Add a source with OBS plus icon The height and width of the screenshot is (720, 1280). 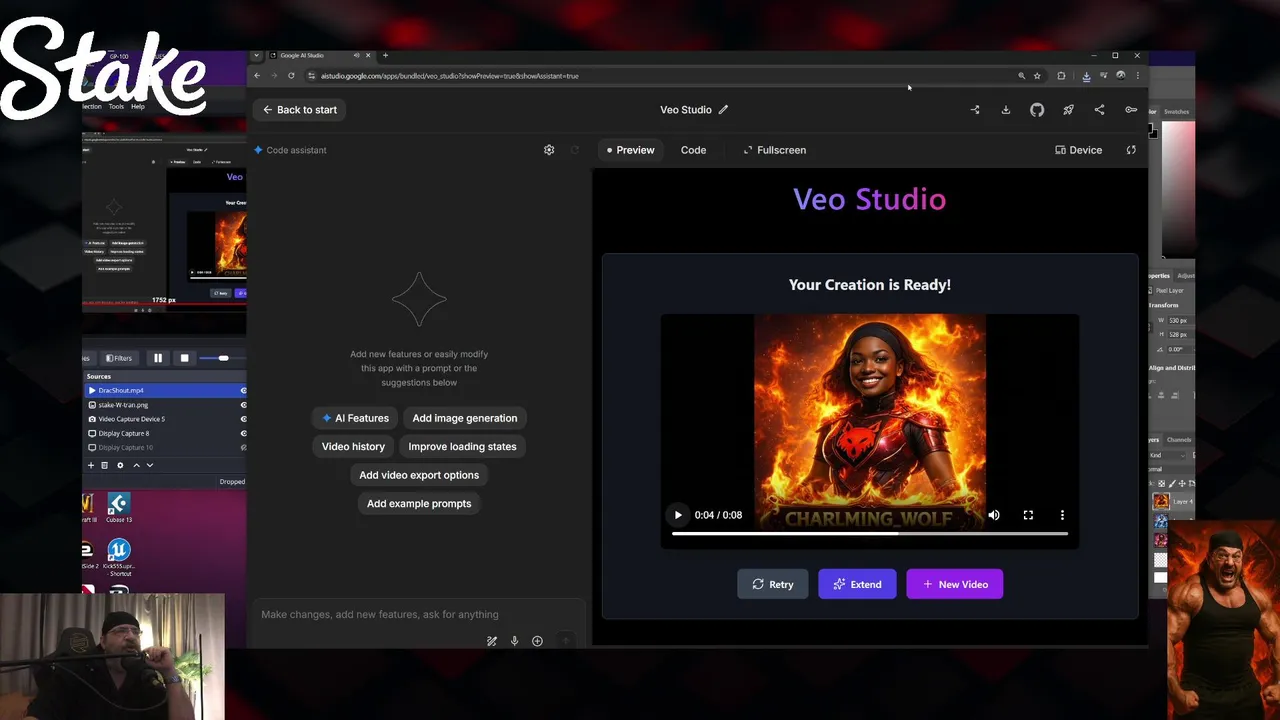(91, 465)
